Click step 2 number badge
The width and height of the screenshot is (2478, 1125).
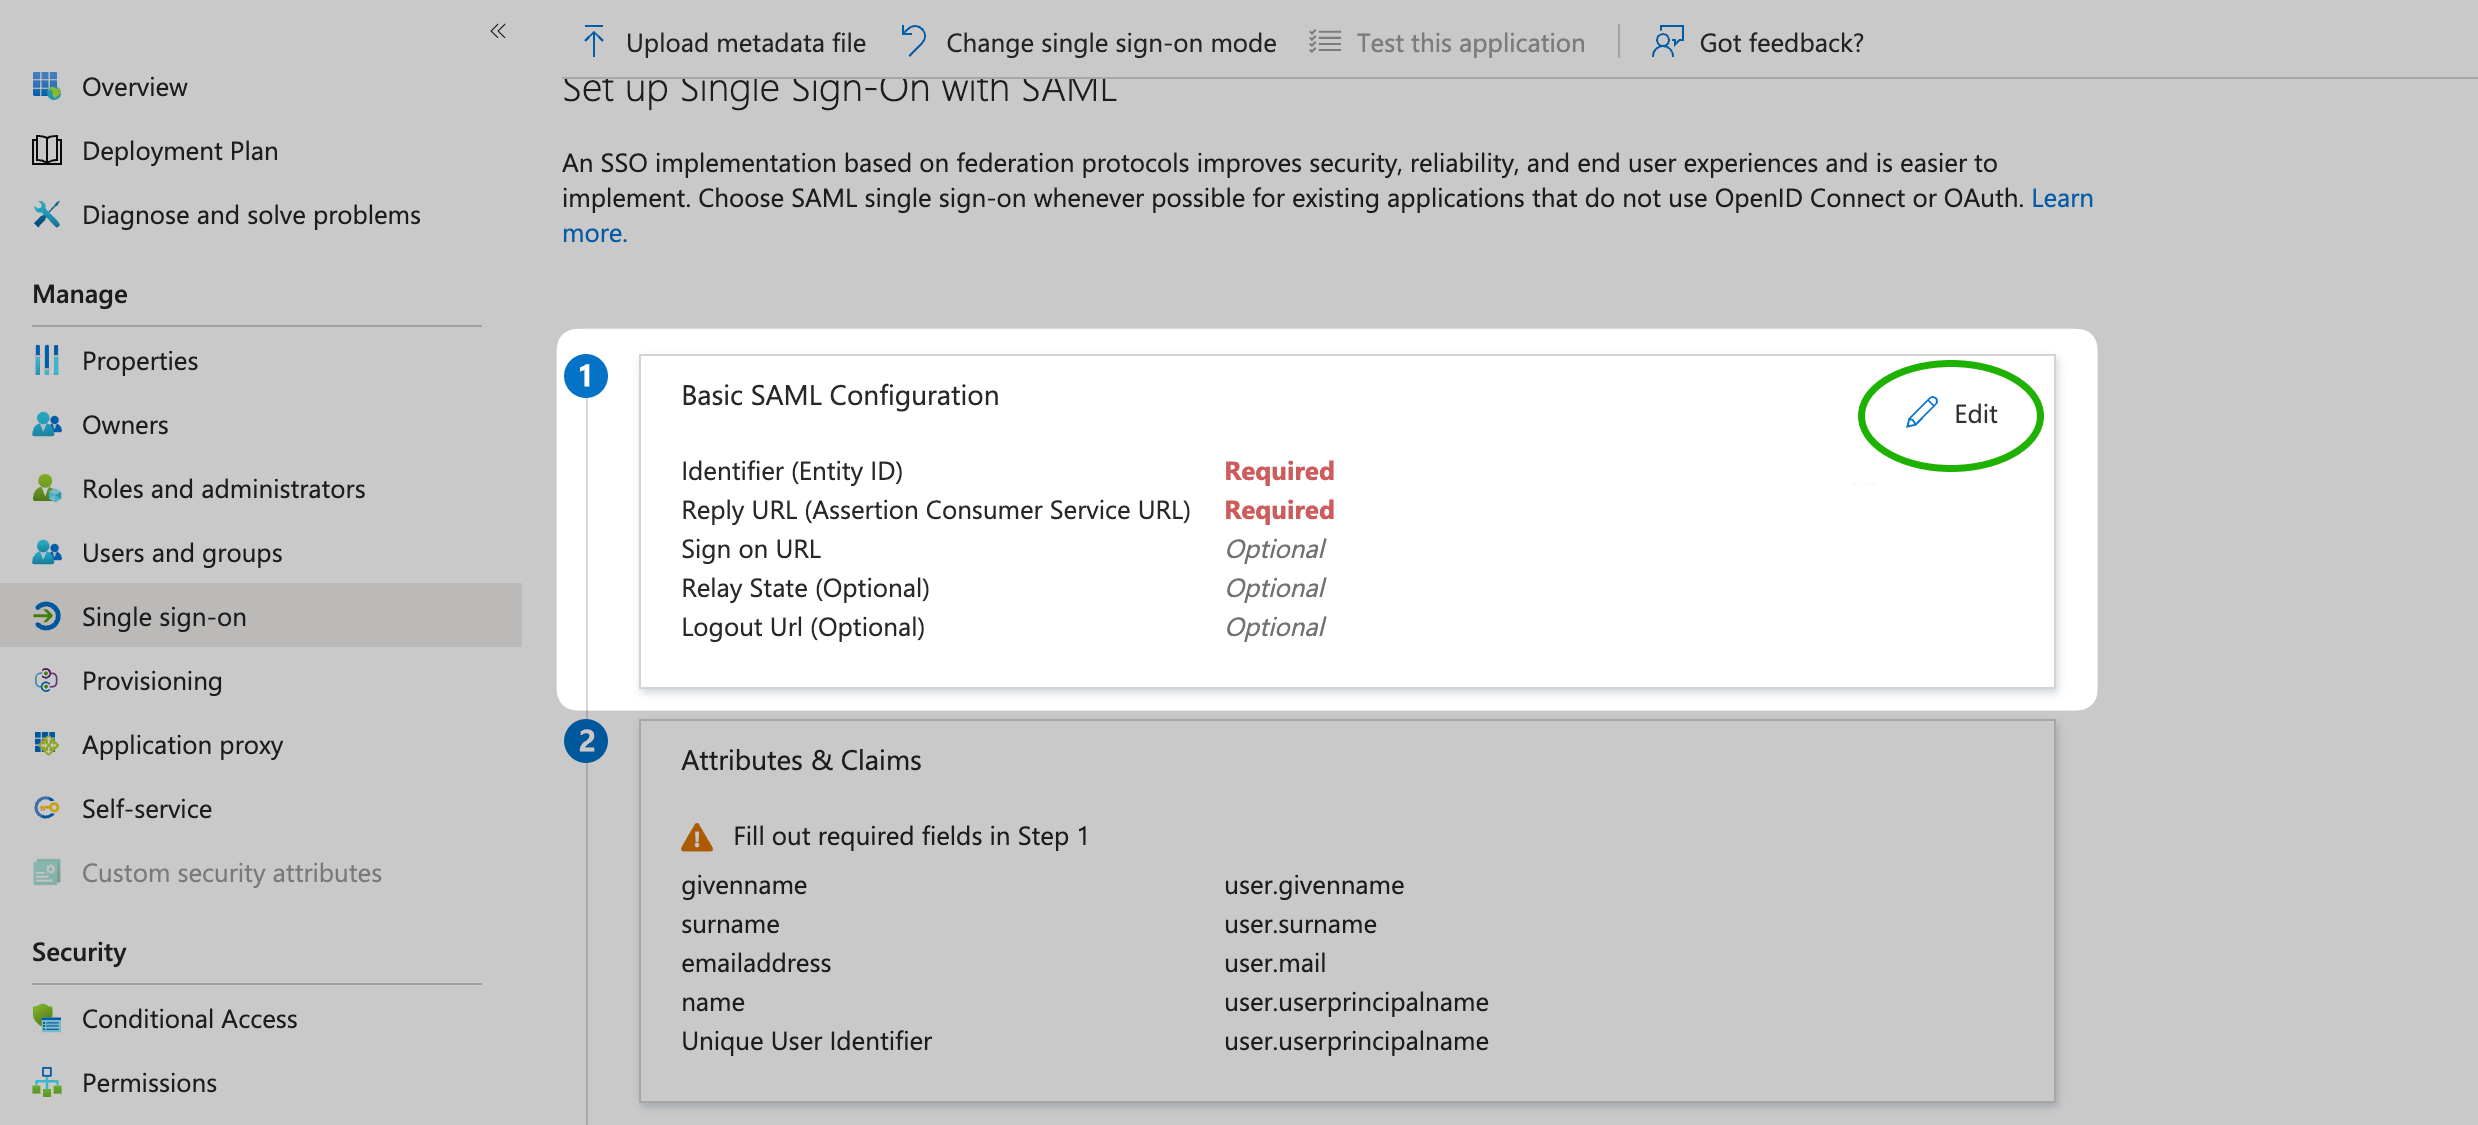(586, 741)
